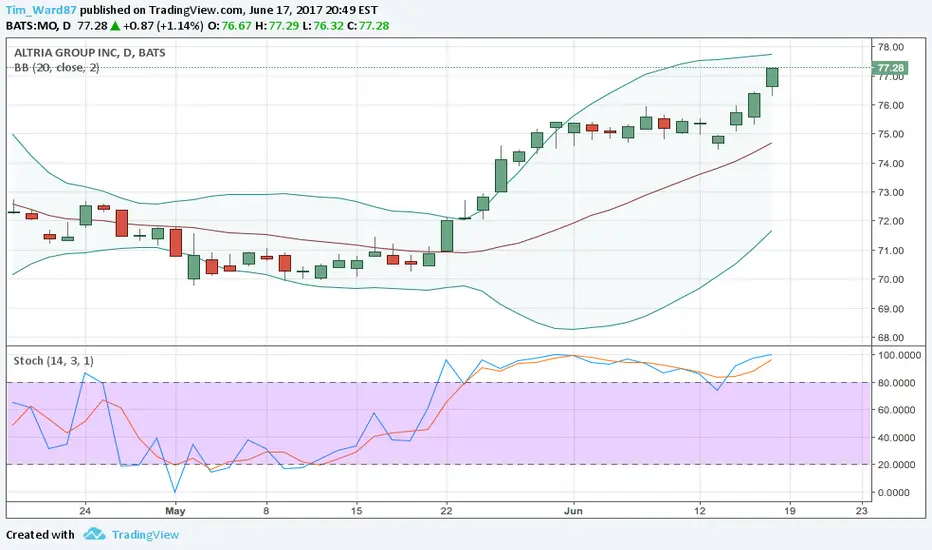Click the tall green candle on May 22
The image size is (932, 550).
(x=446, y=236)
